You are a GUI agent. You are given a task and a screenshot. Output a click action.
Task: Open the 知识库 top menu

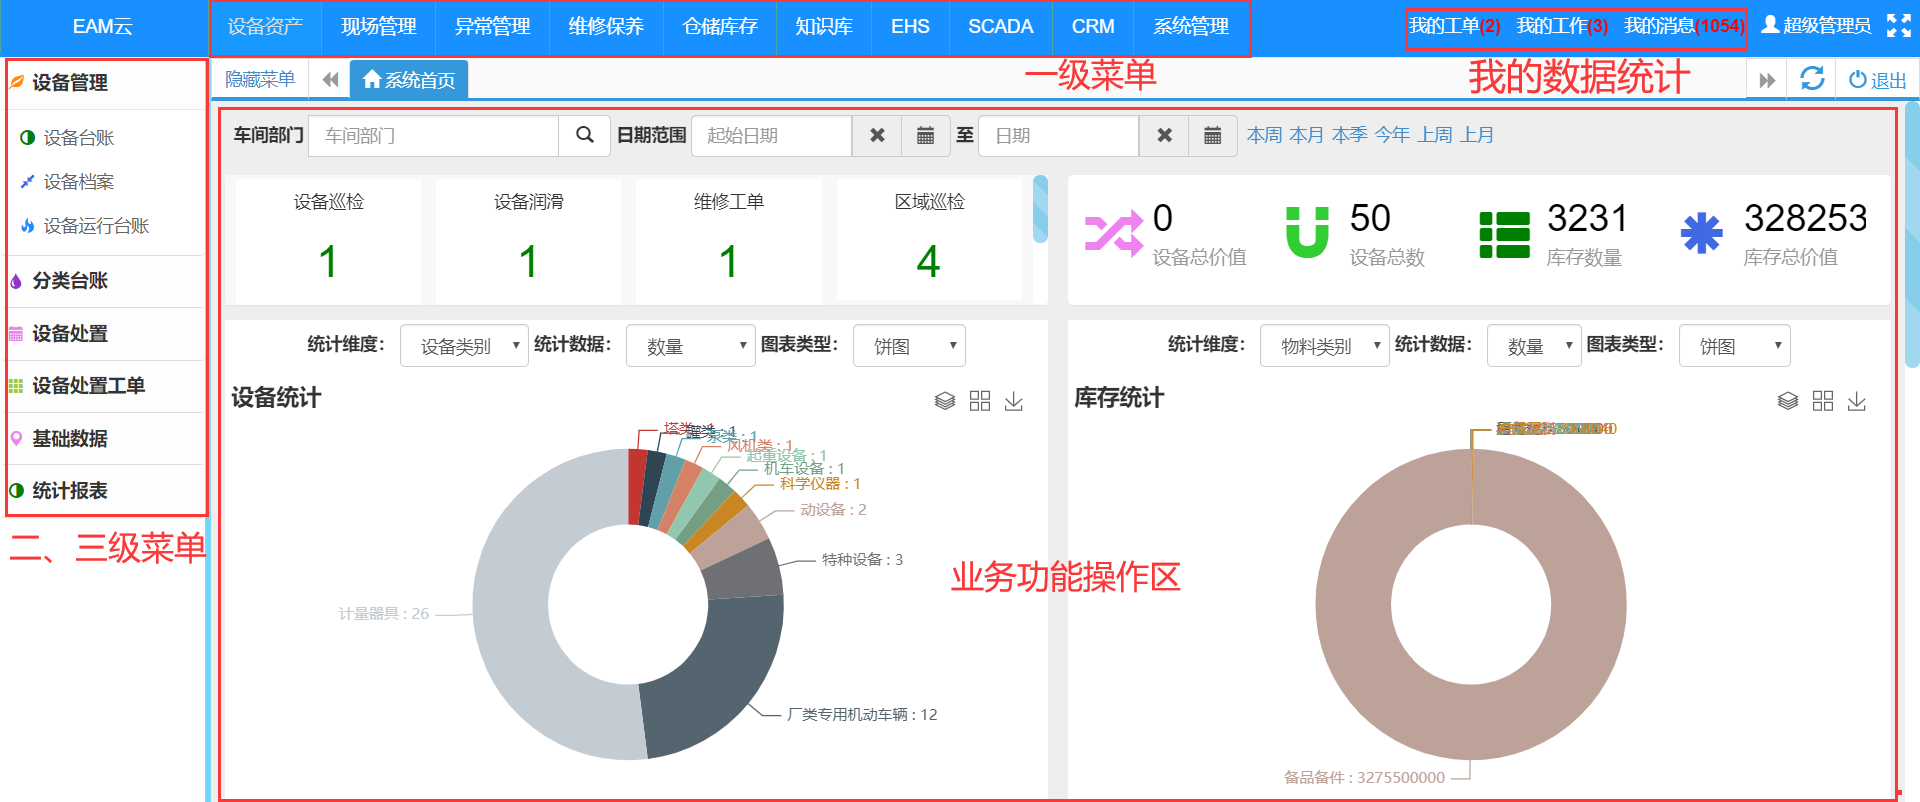pos(824,27)
